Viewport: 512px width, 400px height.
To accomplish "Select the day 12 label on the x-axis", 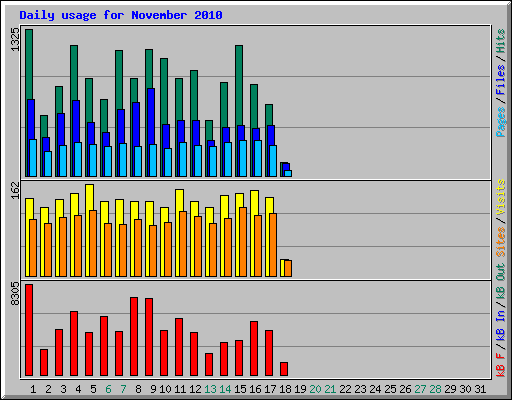I will point(195,389).
